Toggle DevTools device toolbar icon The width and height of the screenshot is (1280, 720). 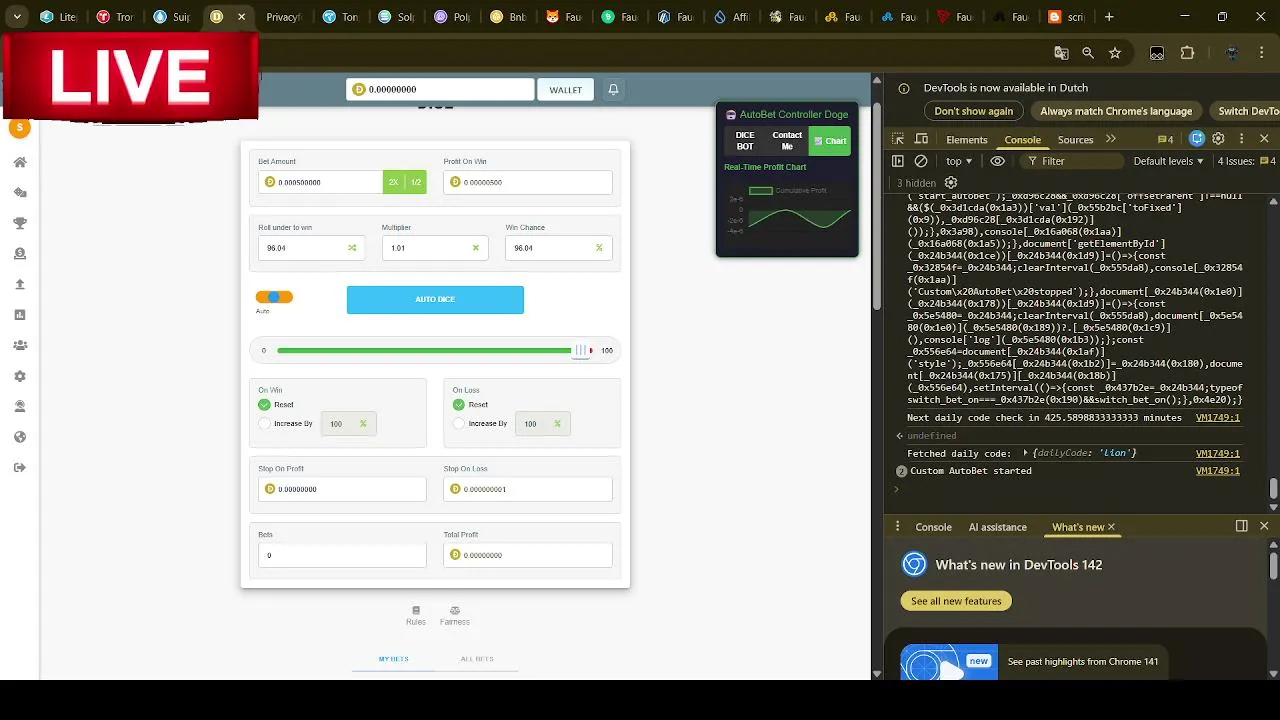(922, 139)
